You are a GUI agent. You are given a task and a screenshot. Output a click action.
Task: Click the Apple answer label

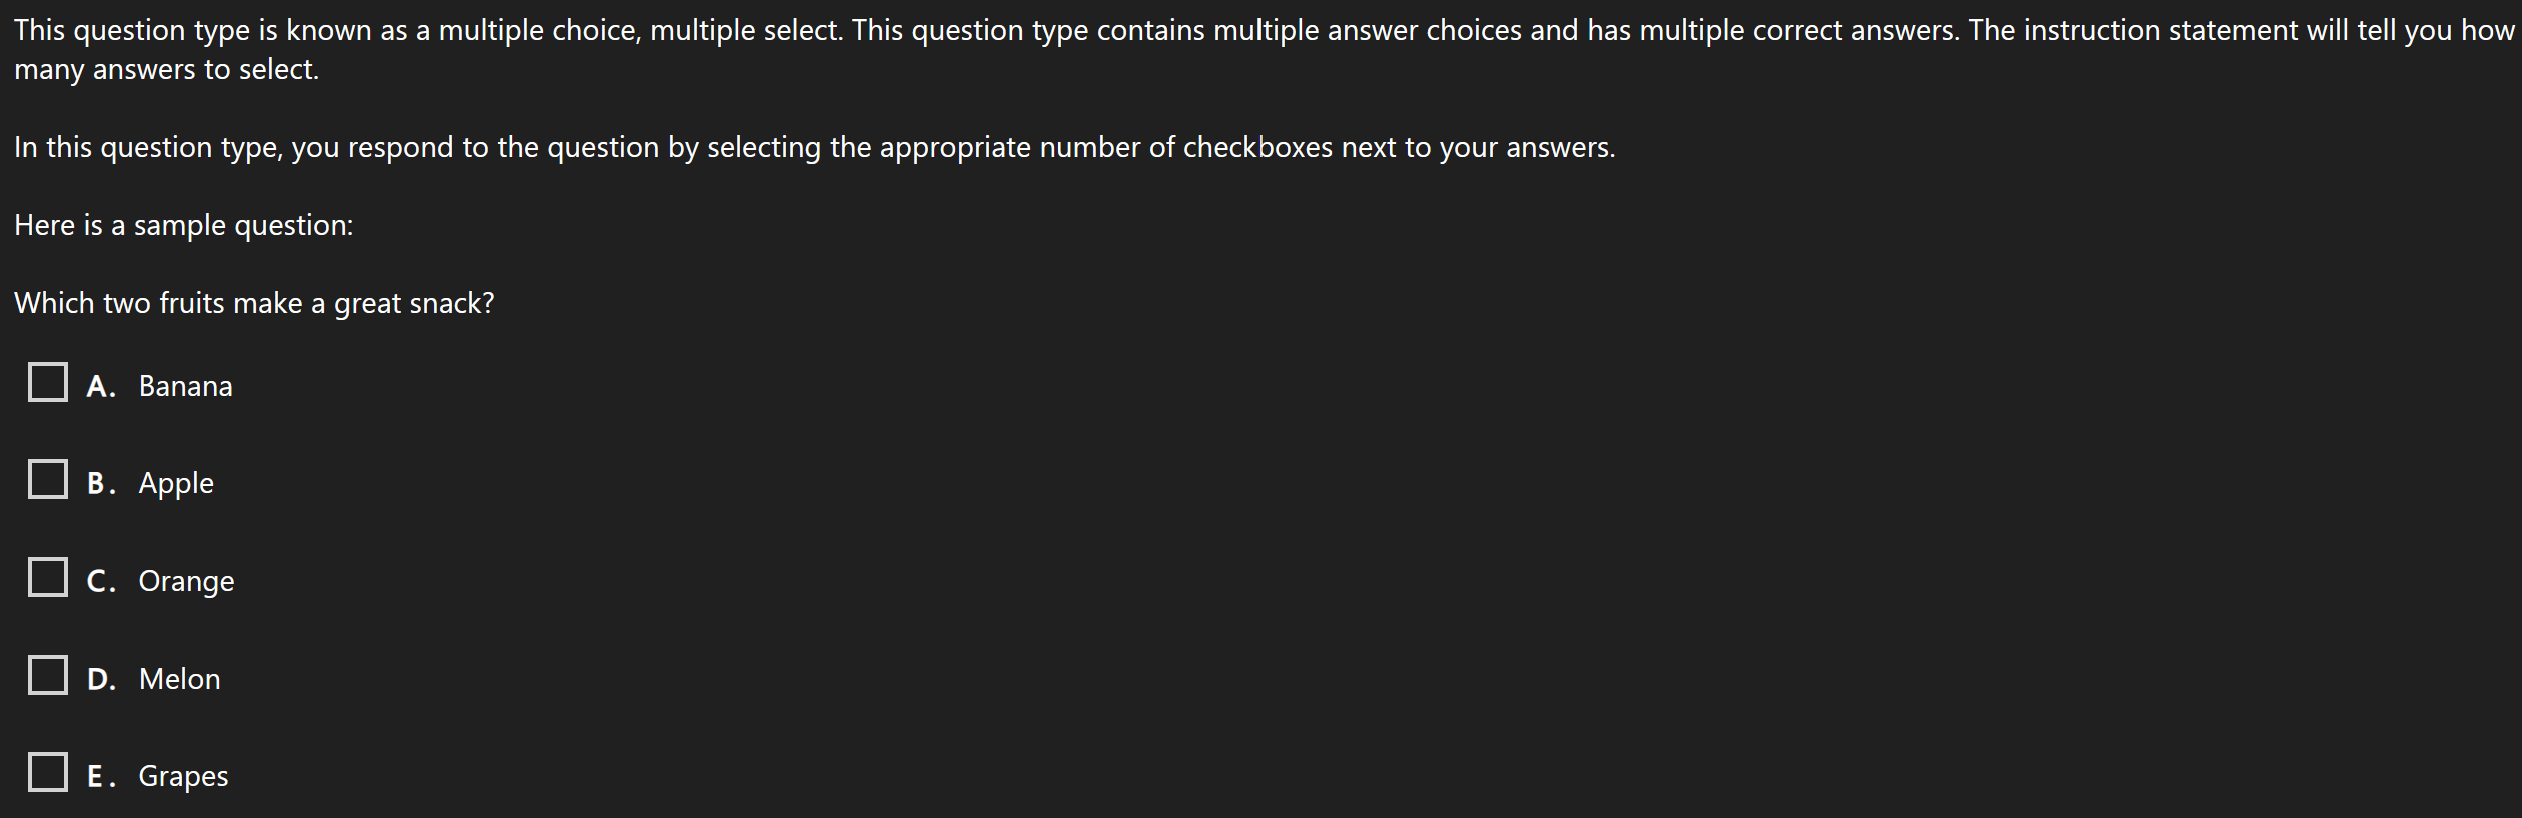(x=175, y=483)
